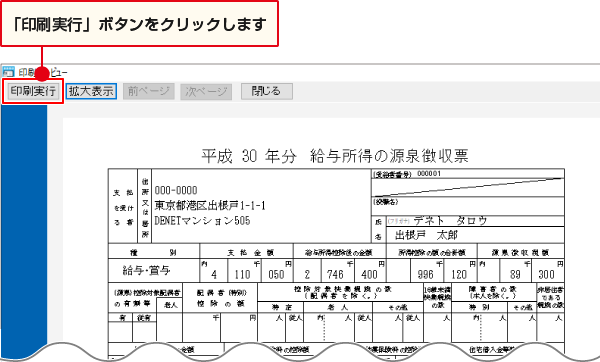The image size is (600, 362).
Task: Click the address 東京都港区出根戸1-1-1
Action: coord(210,205)
